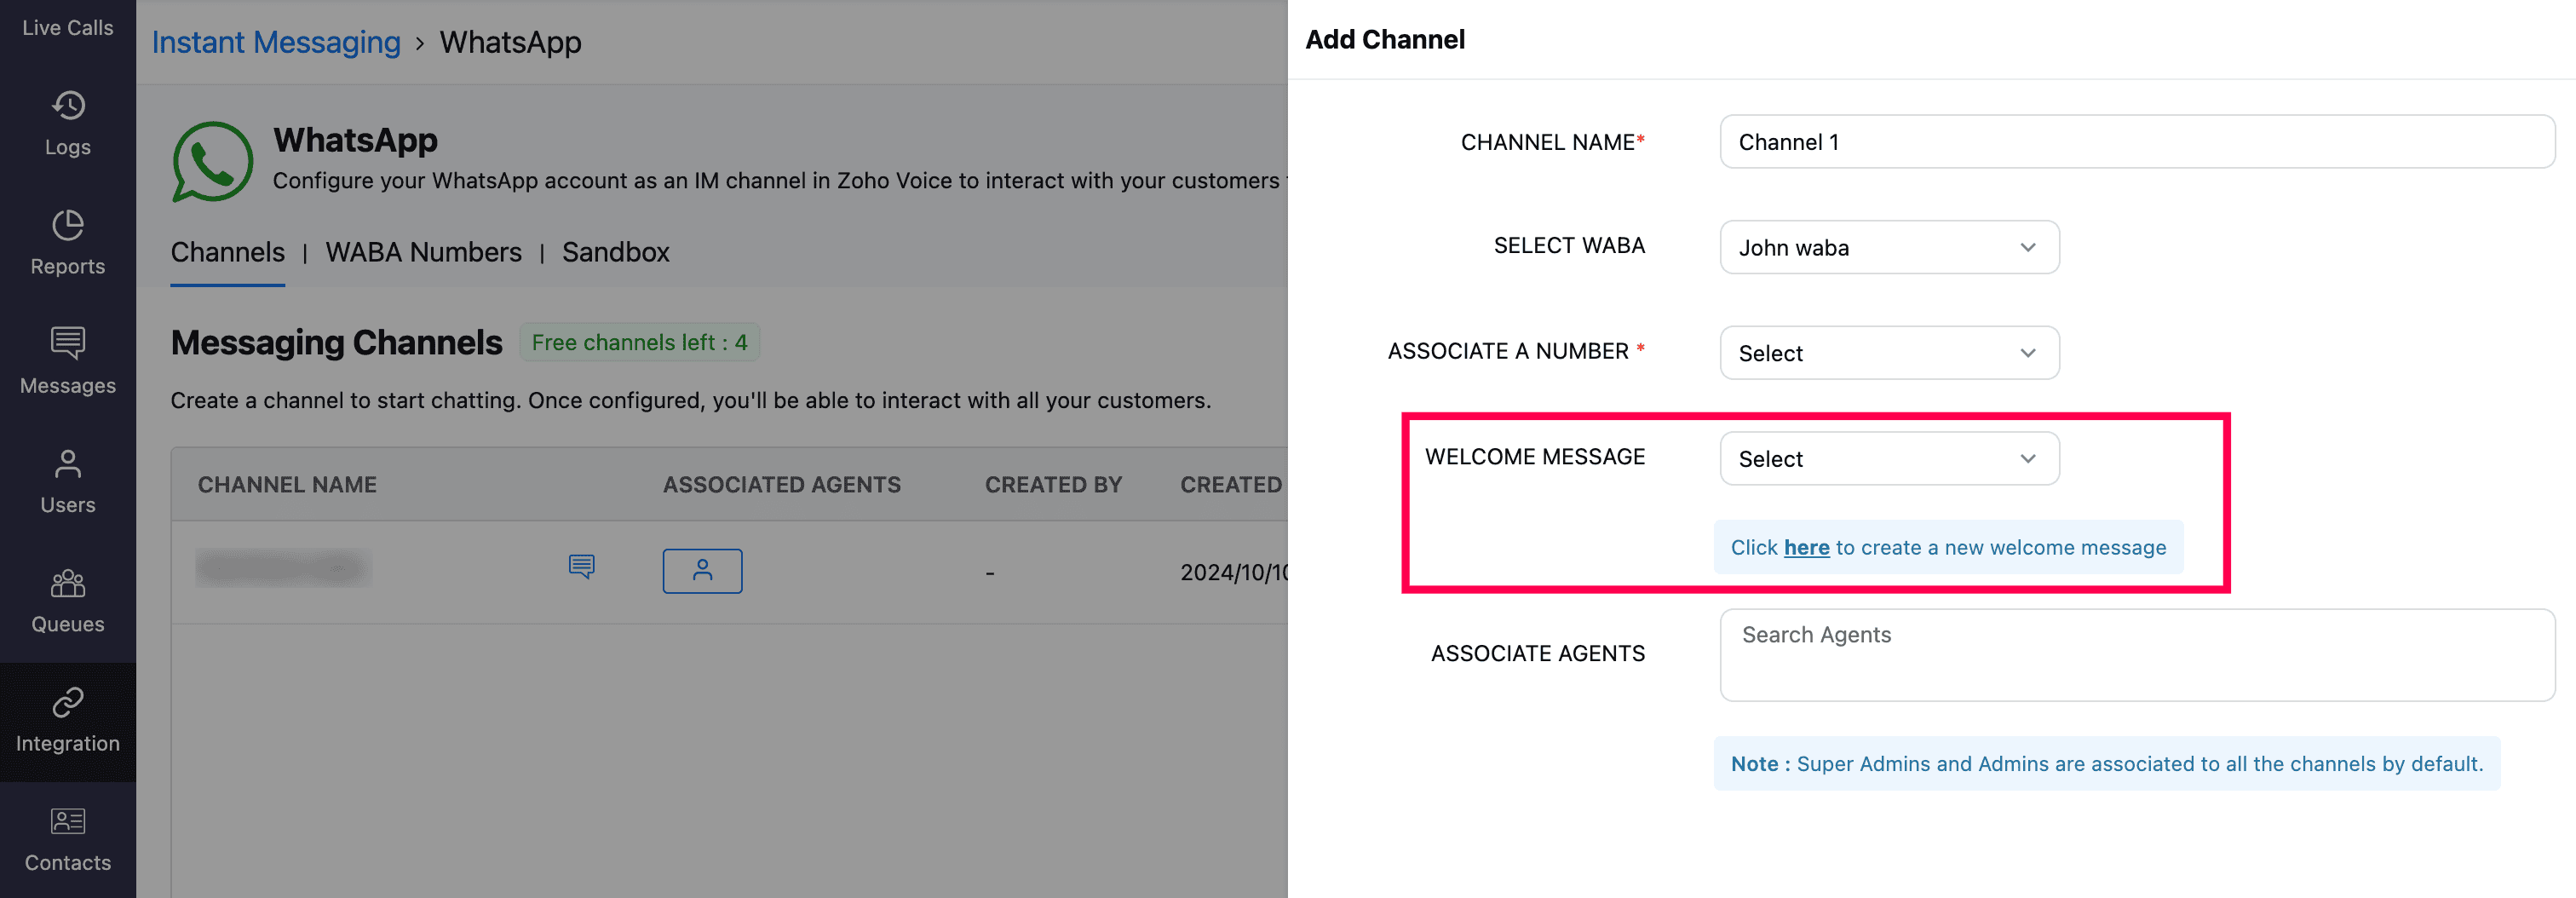Click the WhatsApp logo icon

[x=212, y=161]
